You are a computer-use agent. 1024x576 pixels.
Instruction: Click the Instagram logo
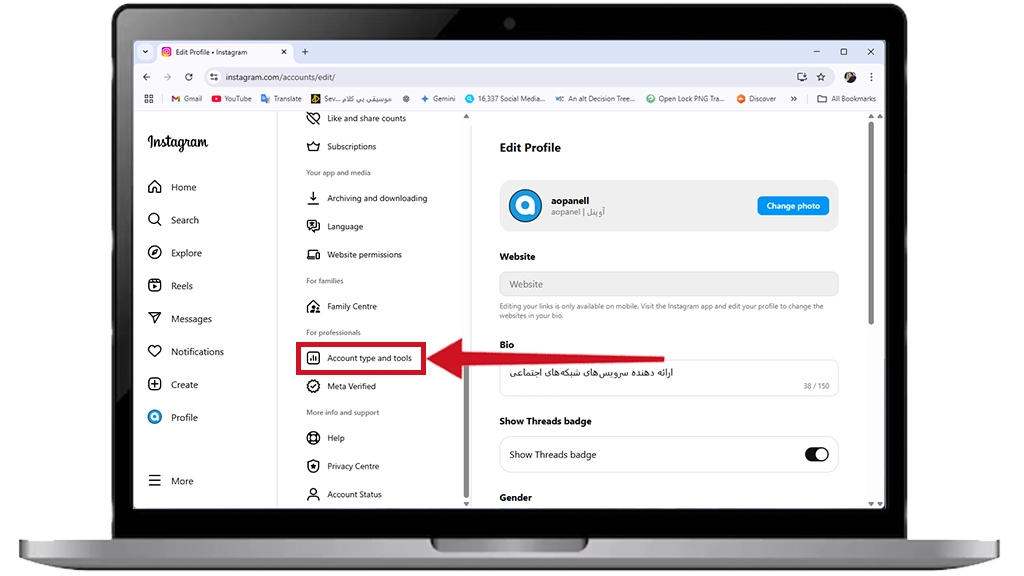click(x=178, y=142)
